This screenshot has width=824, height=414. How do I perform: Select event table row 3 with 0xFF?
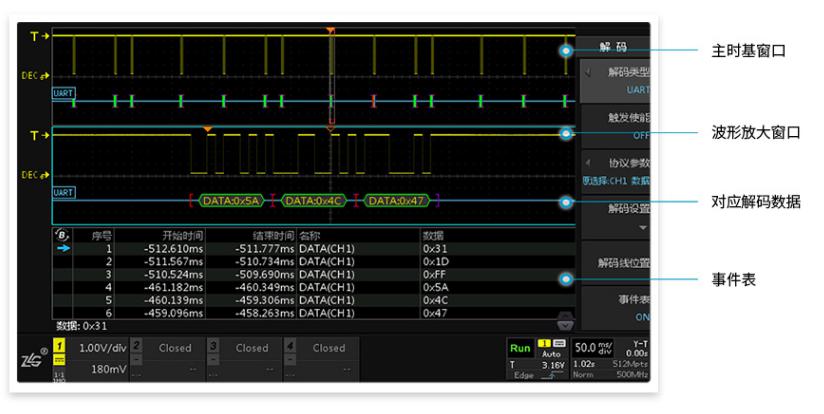point(314,274)
